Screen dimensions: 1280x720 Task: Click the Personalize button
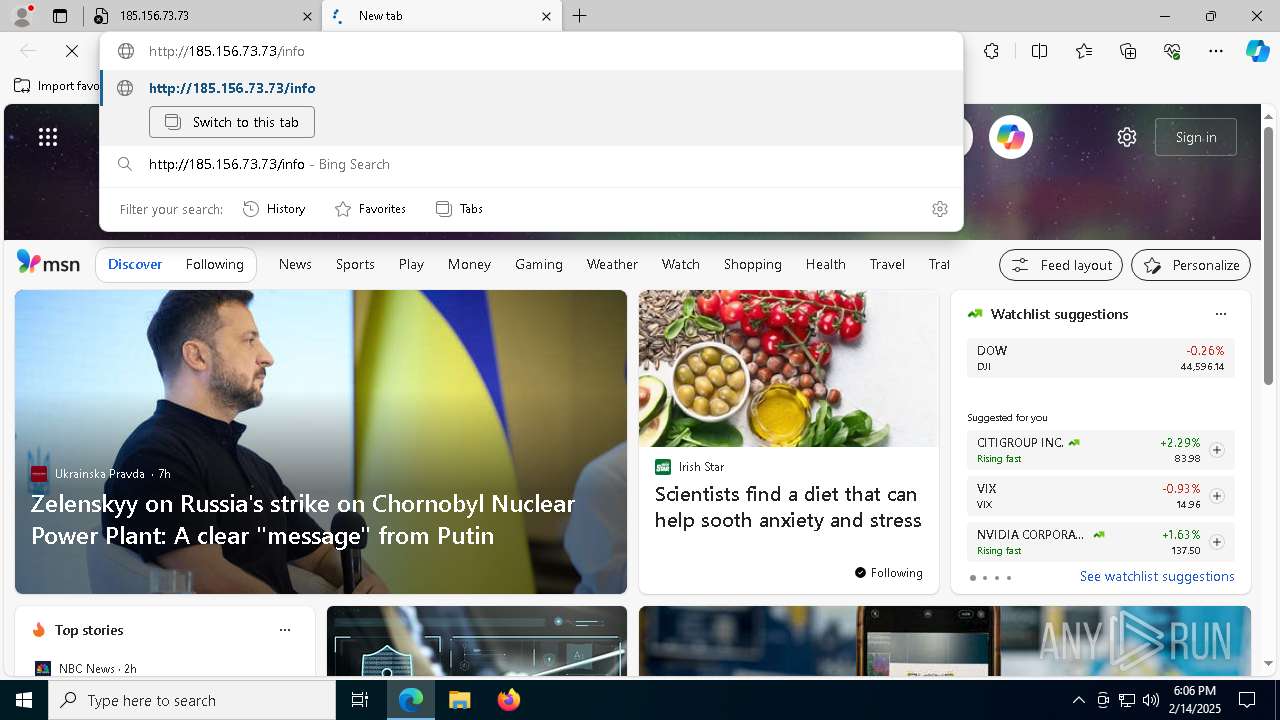point(1191,265)
